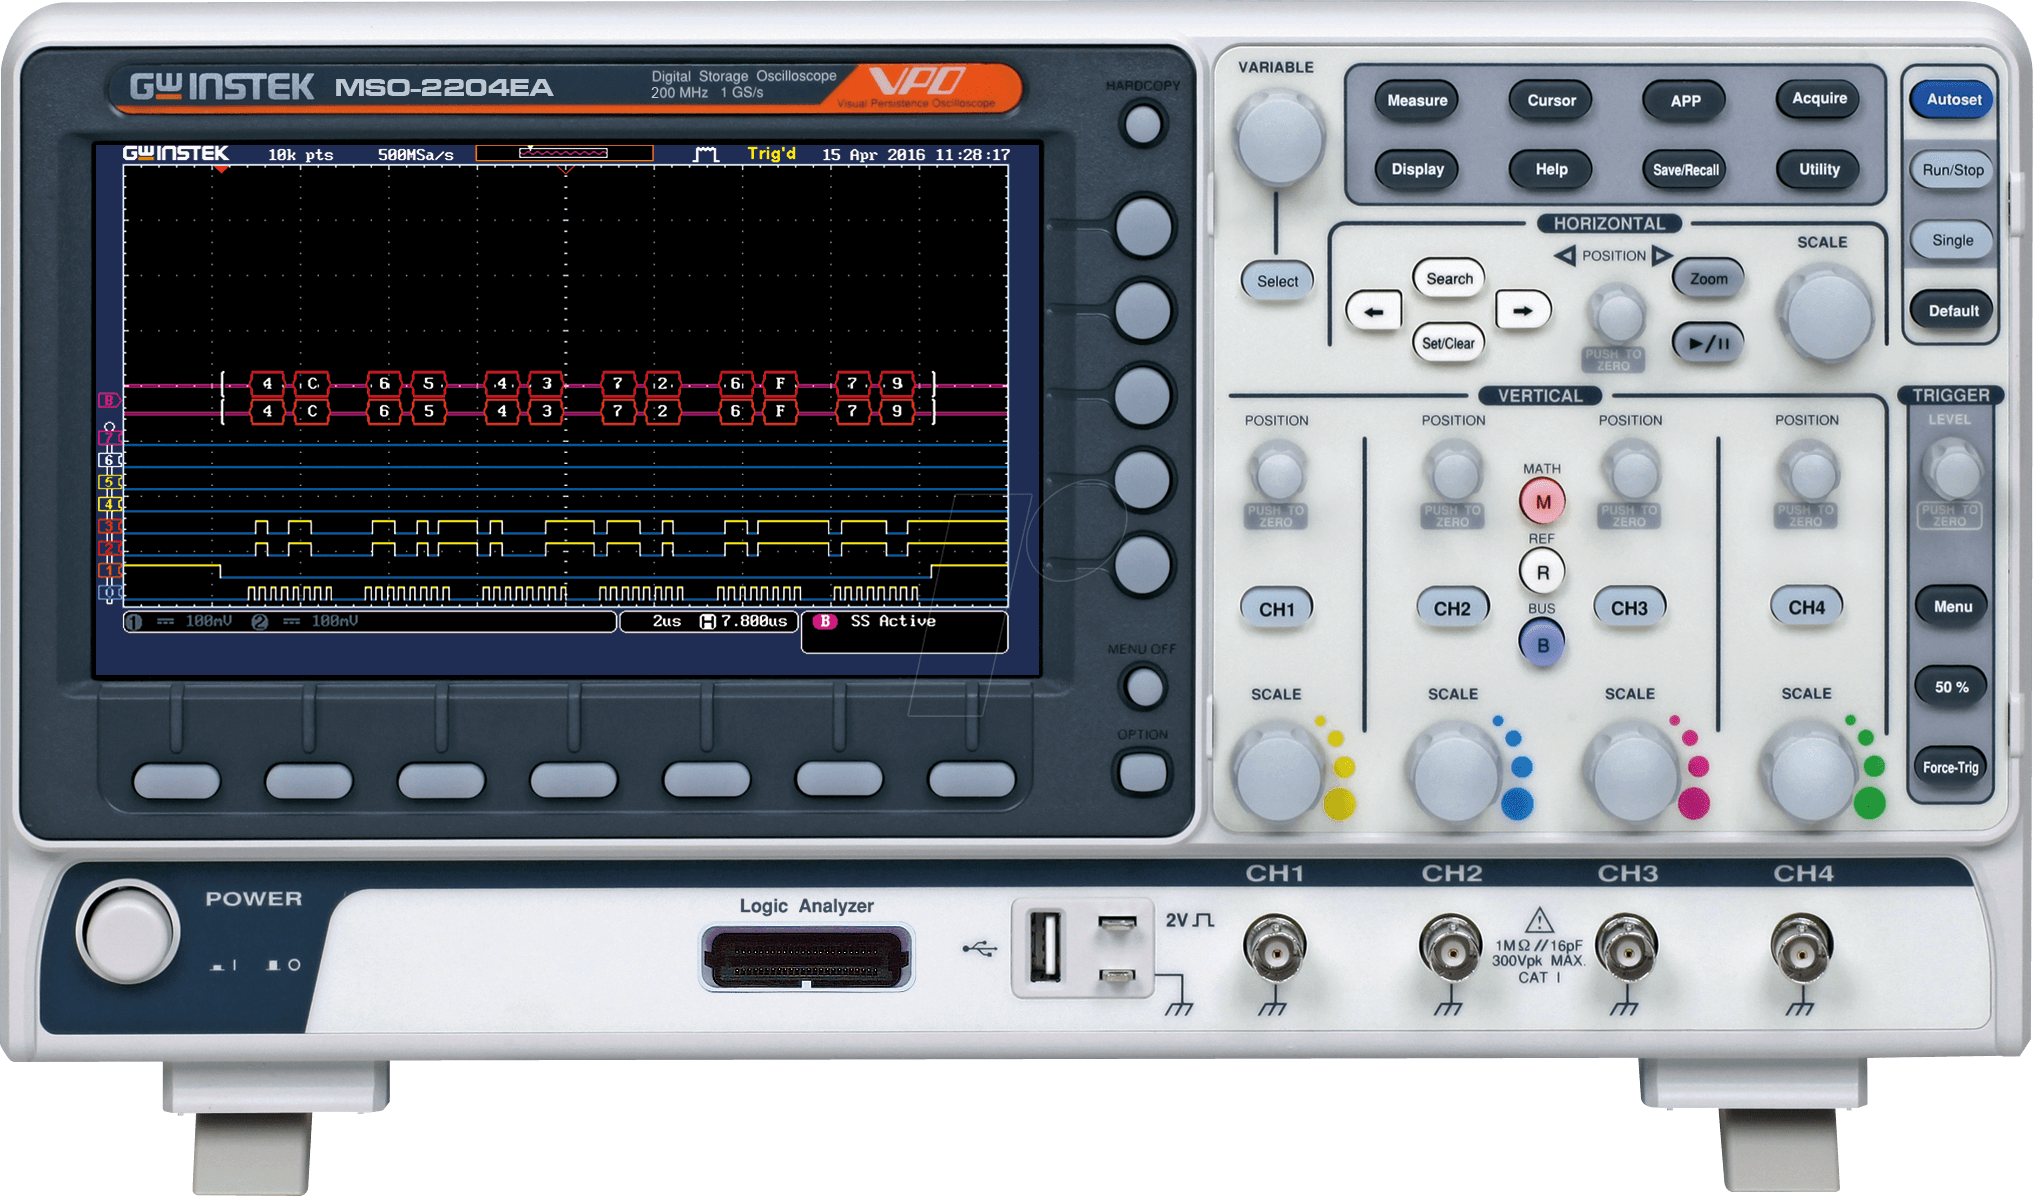The width and height of the screenshot is (2033, 1196).
Task: Toggle channel CH4 button
Action: point(1806,607)
